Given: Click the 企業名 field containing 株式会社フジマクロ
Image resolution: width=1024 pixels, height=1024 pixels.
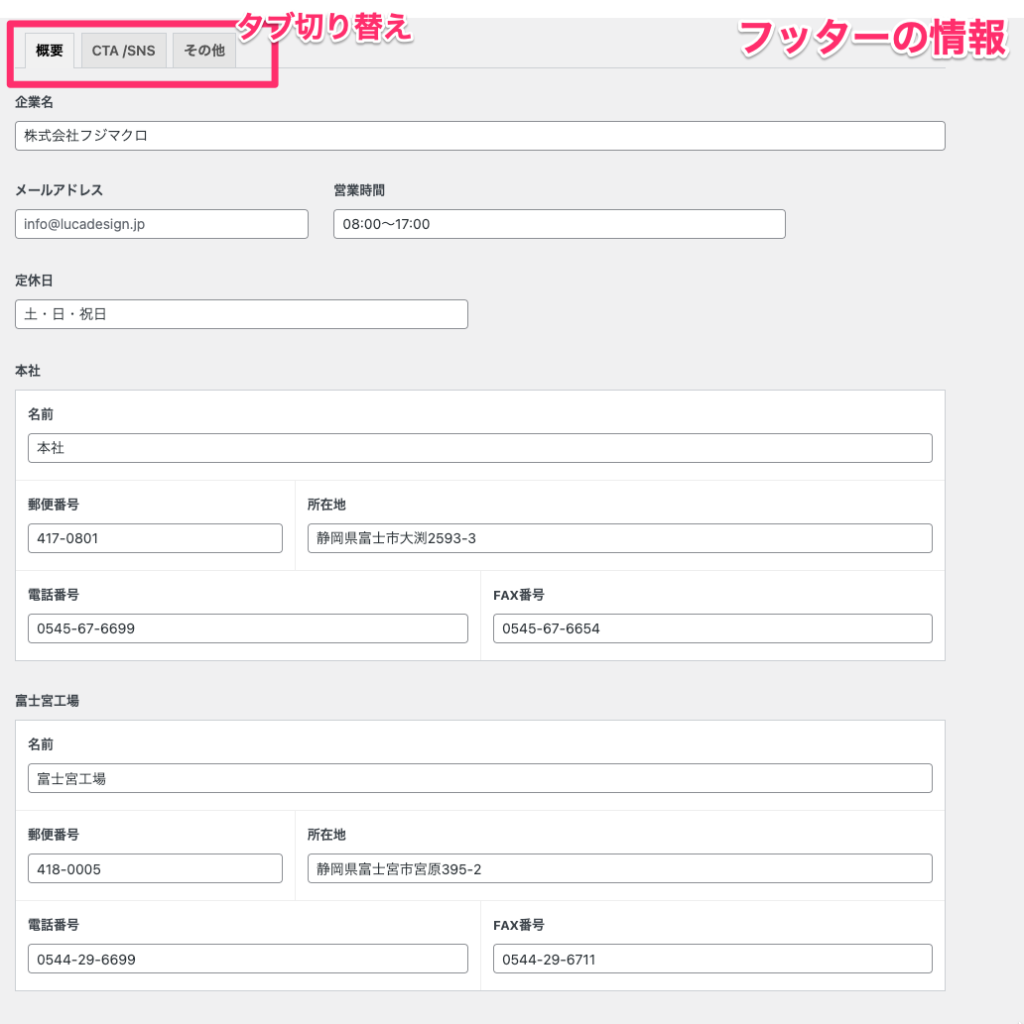Looking at the screenshot, I should tap(480, 136).
